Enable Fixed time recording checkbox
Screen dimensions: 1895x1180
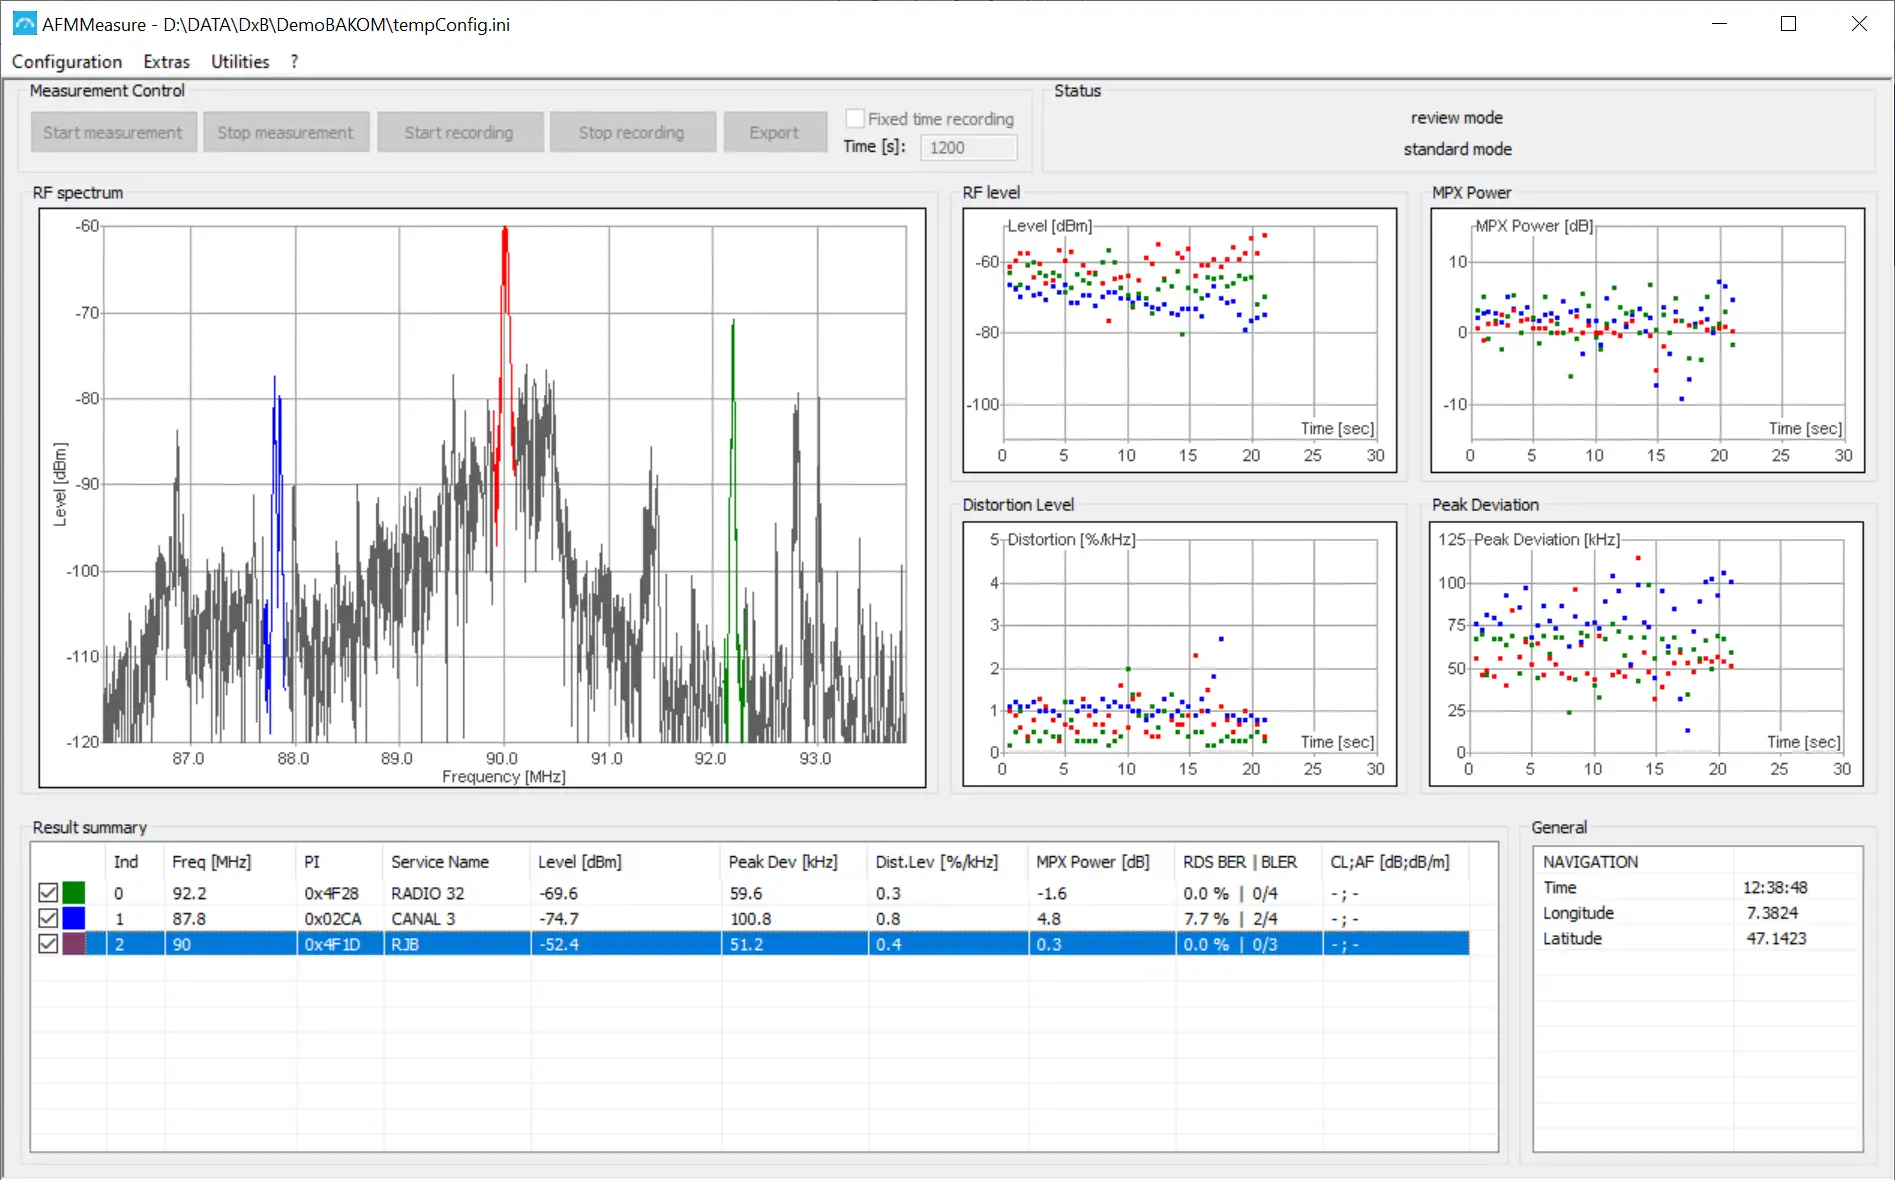(855, 118)
